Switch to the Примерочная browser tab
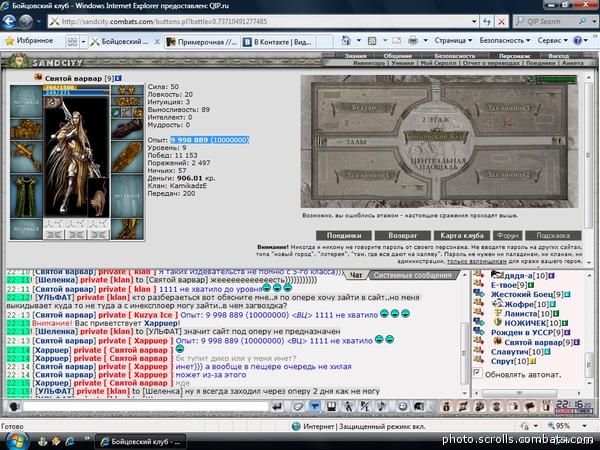 203,42
